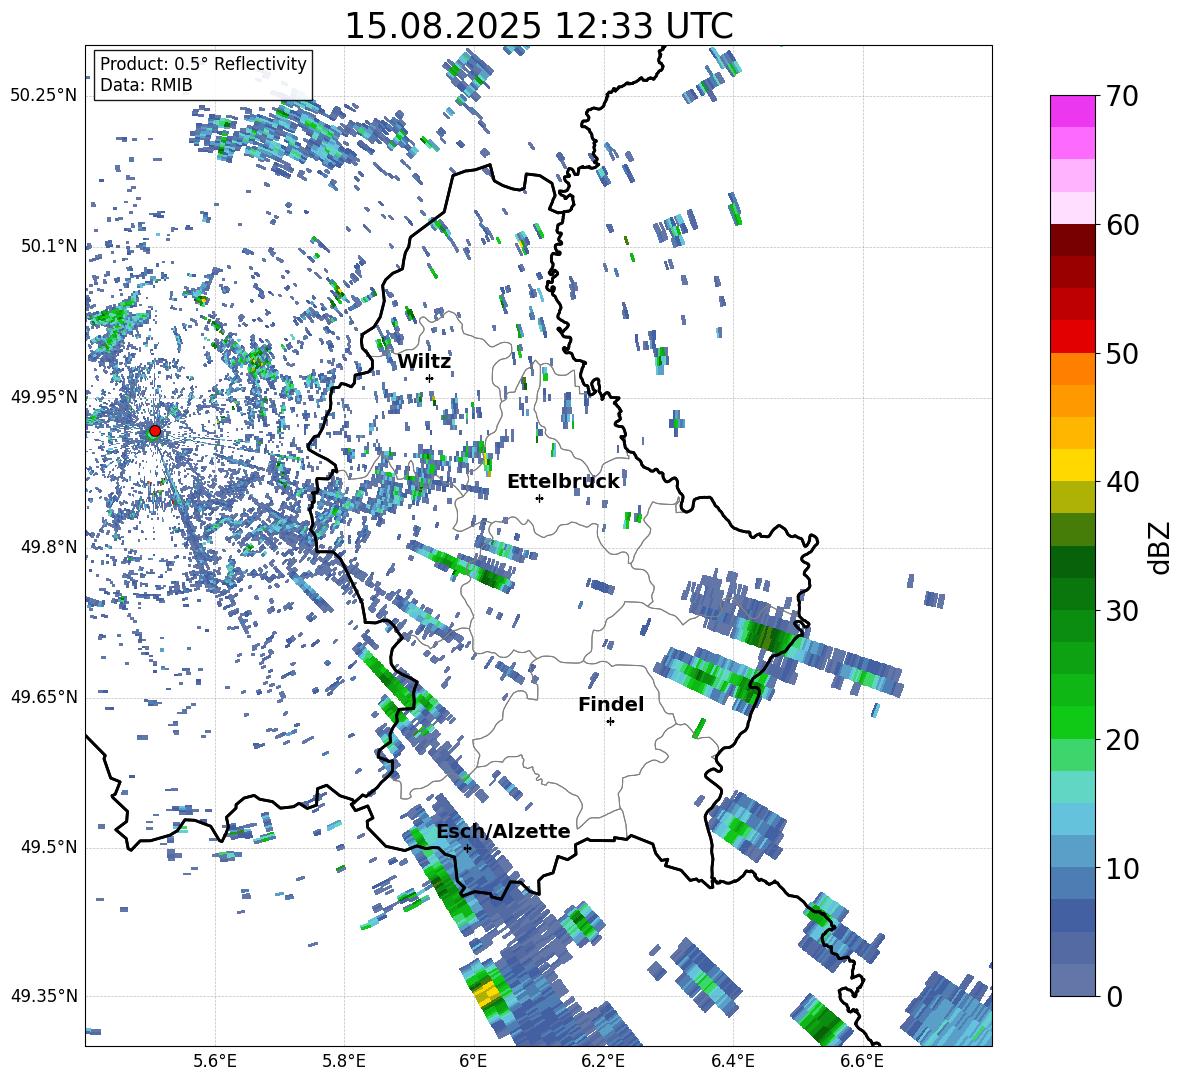Click the Ettelbruck station cross marker
This screenshot has height=1081, width=1184.
539,498
